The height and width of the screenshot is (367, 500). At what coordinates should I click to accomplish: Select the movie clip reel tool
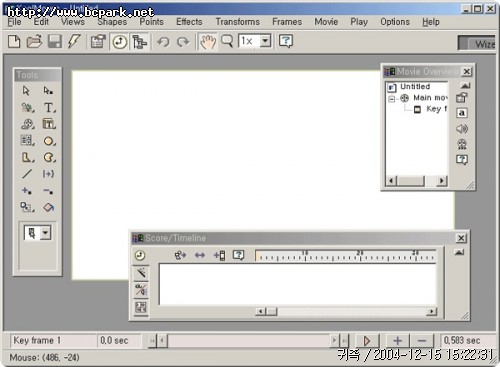coord(27,124)
